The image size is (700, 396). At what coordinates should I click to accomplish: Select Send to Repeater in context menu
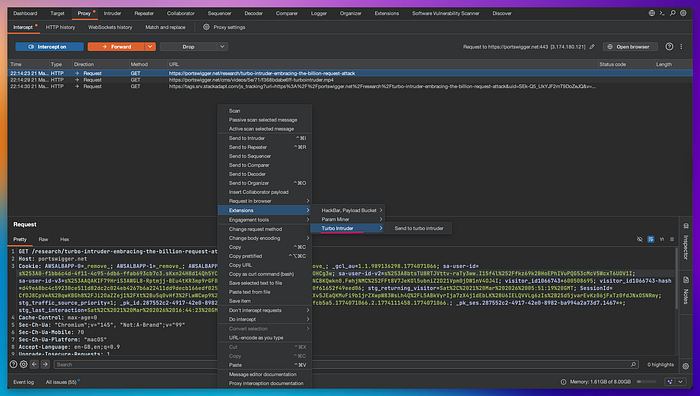[265, 147]
